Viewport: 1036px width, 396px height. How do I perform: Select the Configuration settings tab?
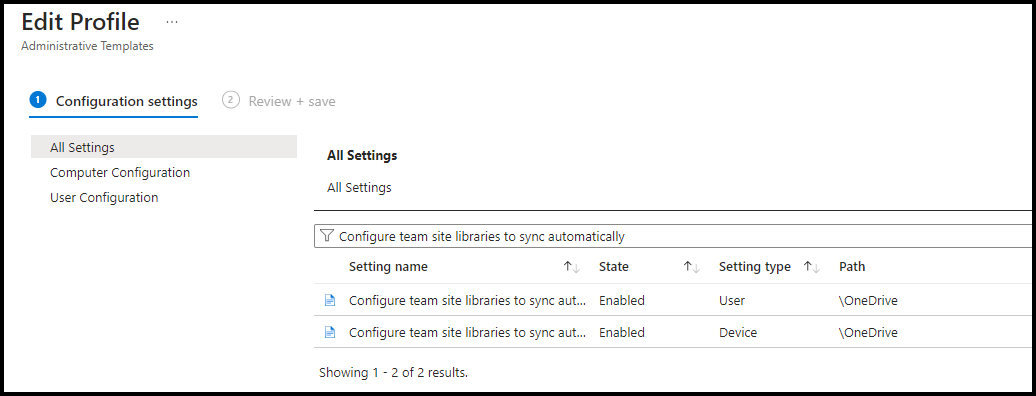[x=114, y=101]
